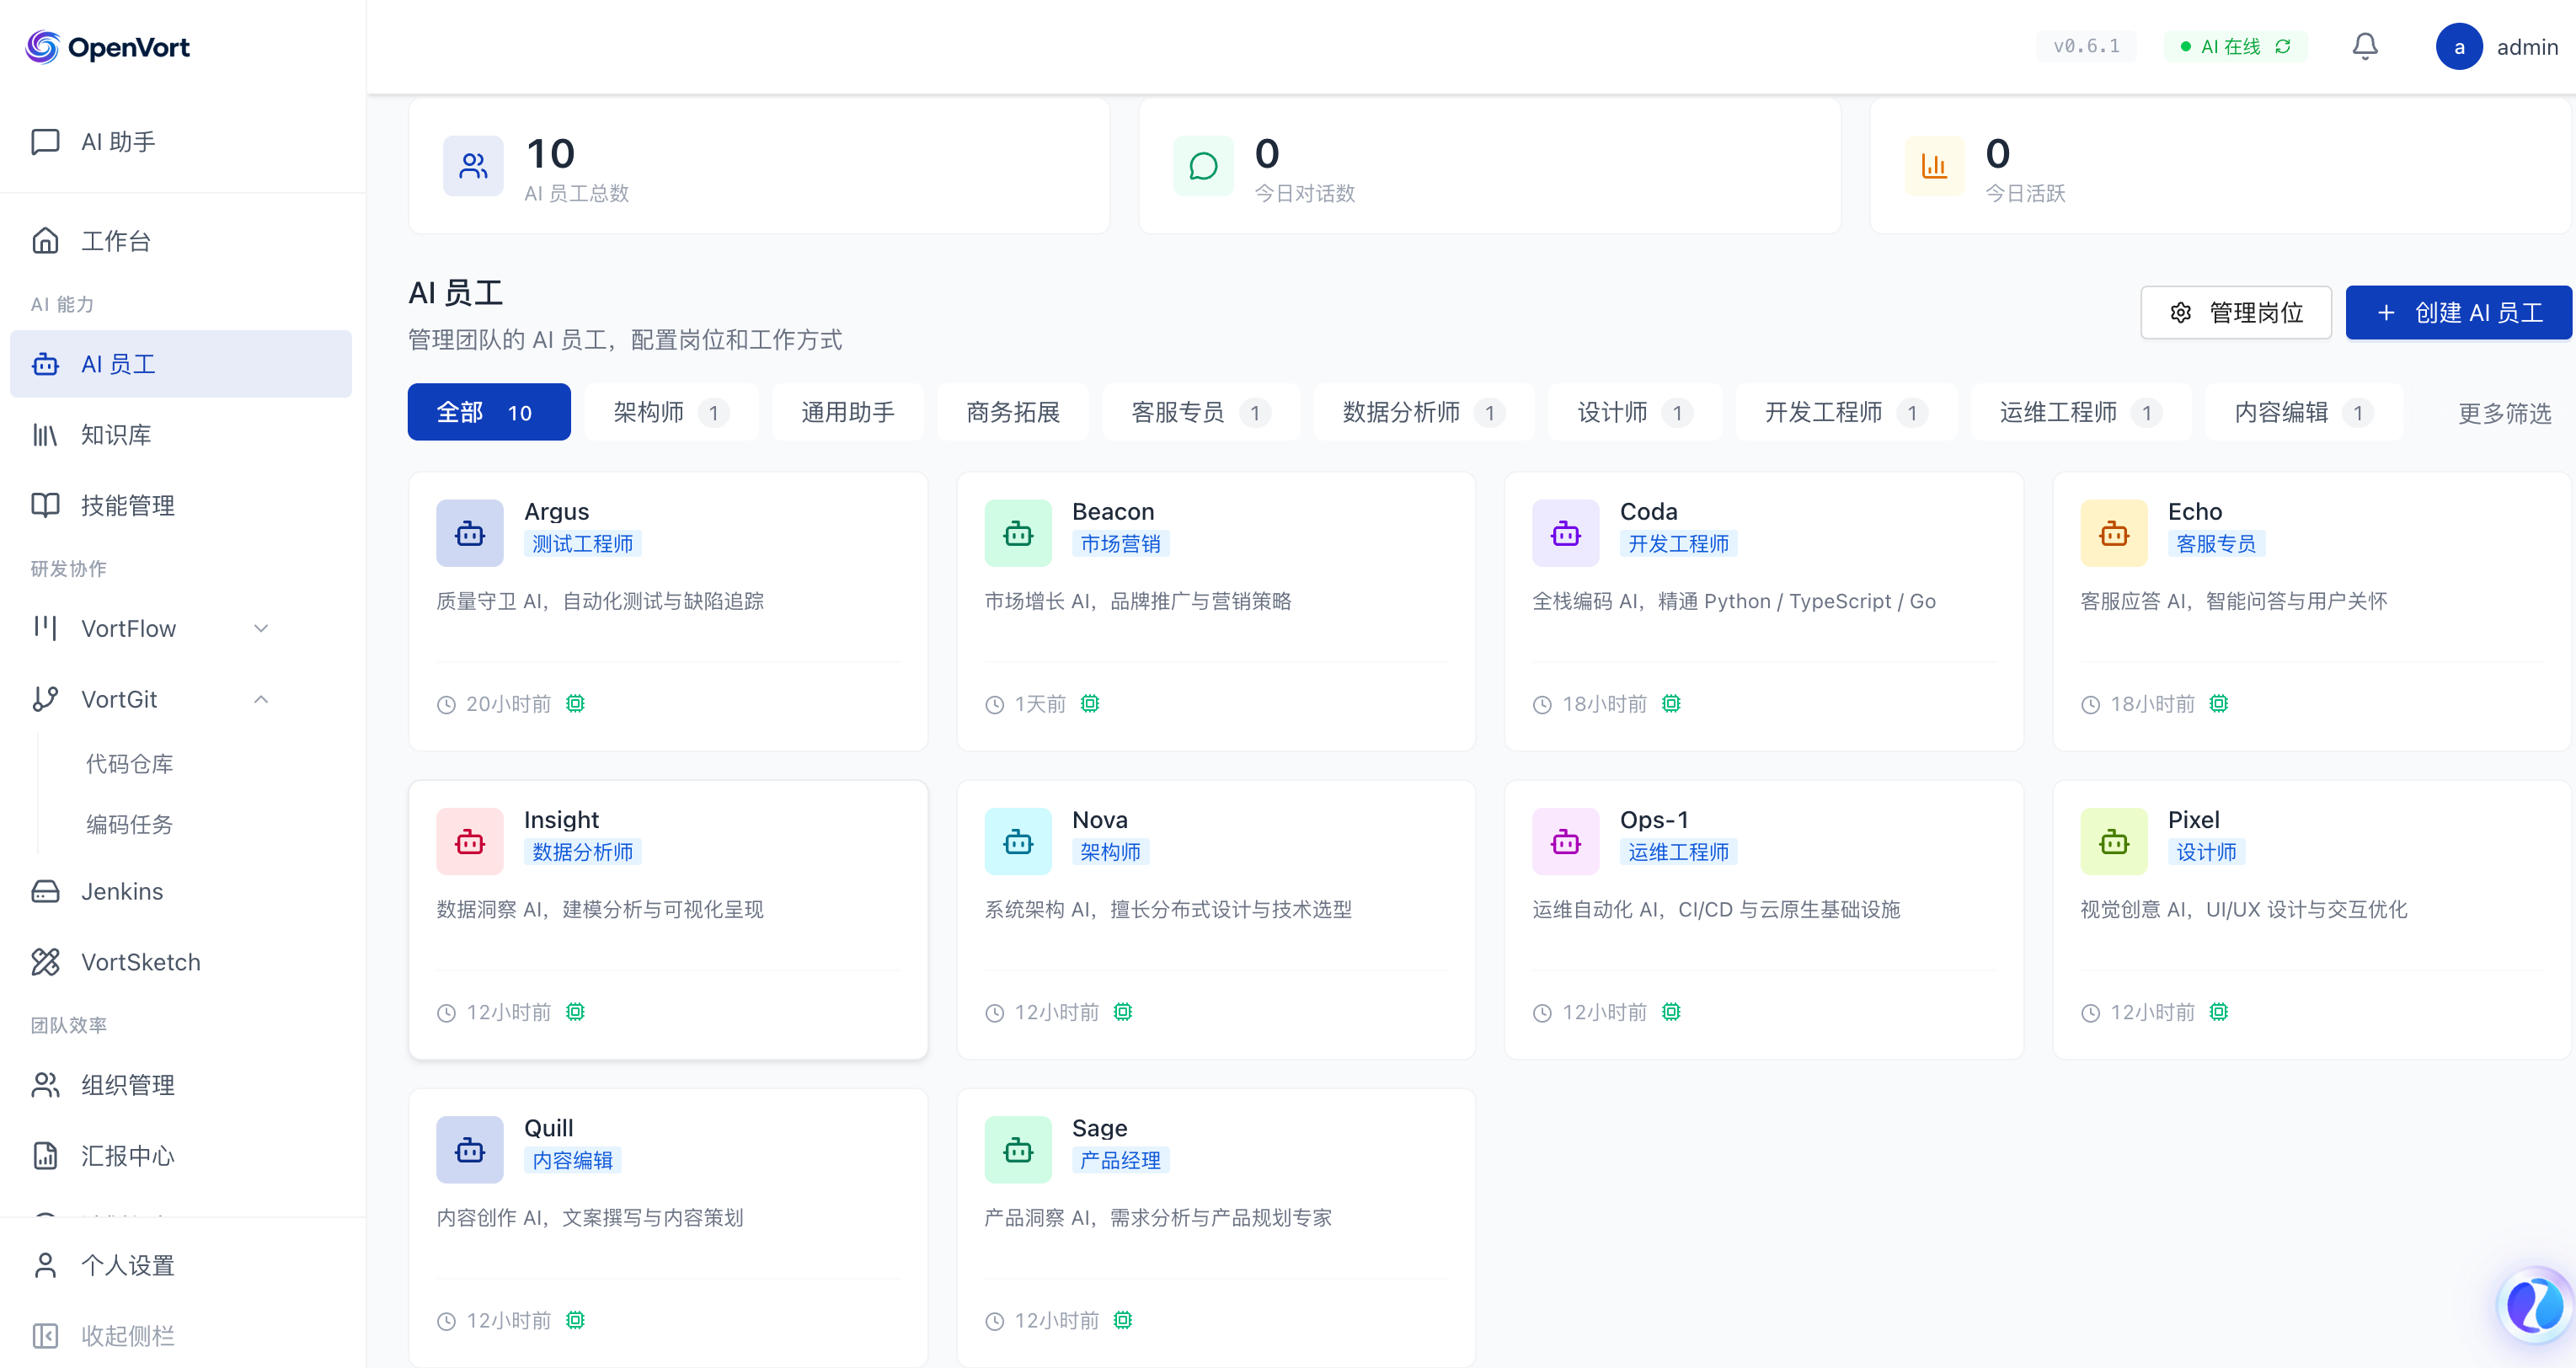Click the AI online refresh icon
Screen dimensions: 2576x1368
point(2283,46)
